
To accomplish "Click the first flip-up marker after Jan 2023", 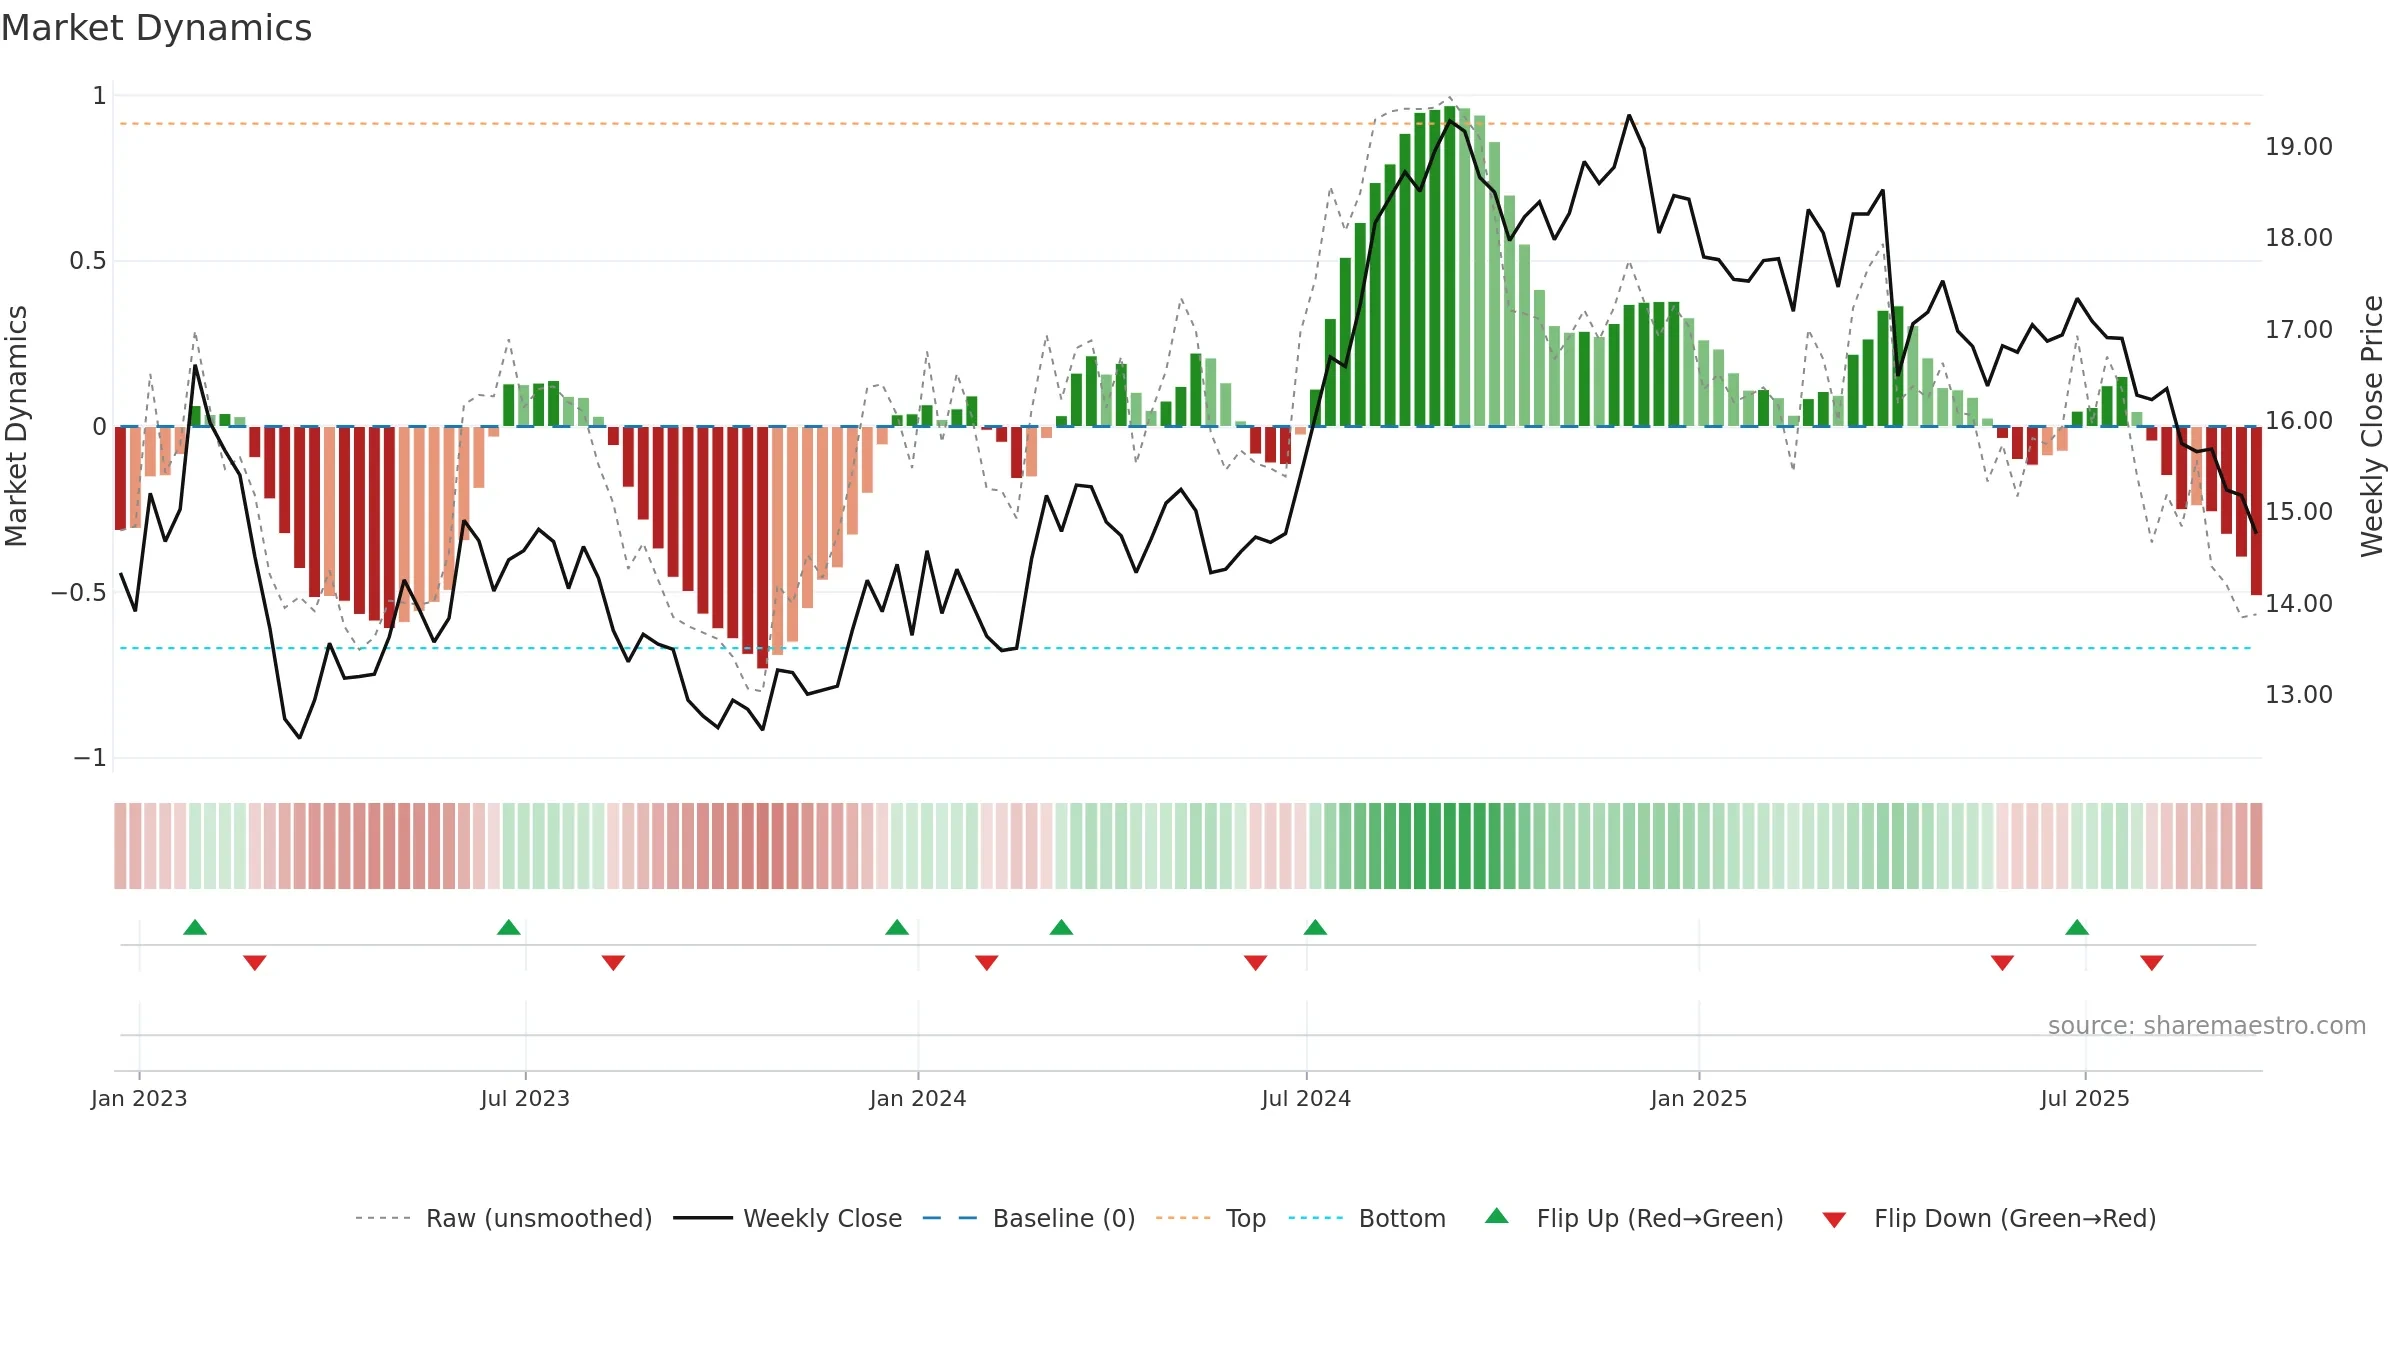I will [195, 927].
